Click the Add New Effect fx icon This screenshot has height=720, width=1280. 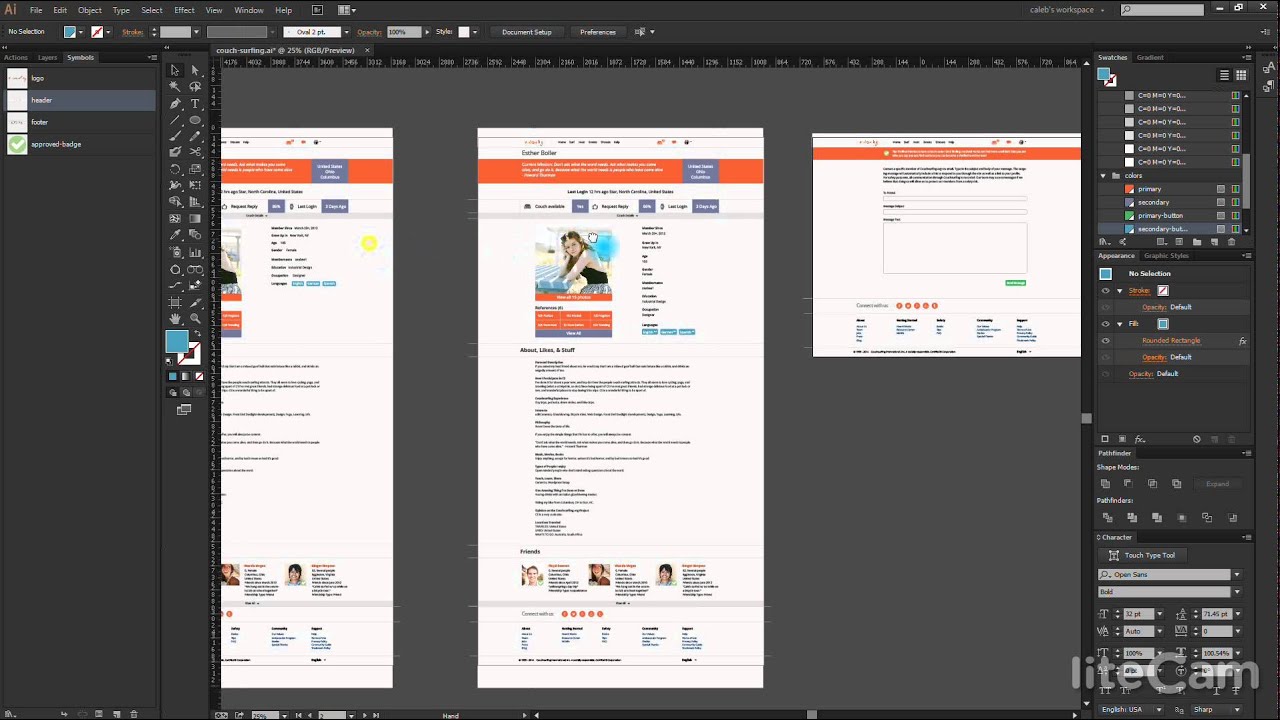point(1140,439)
